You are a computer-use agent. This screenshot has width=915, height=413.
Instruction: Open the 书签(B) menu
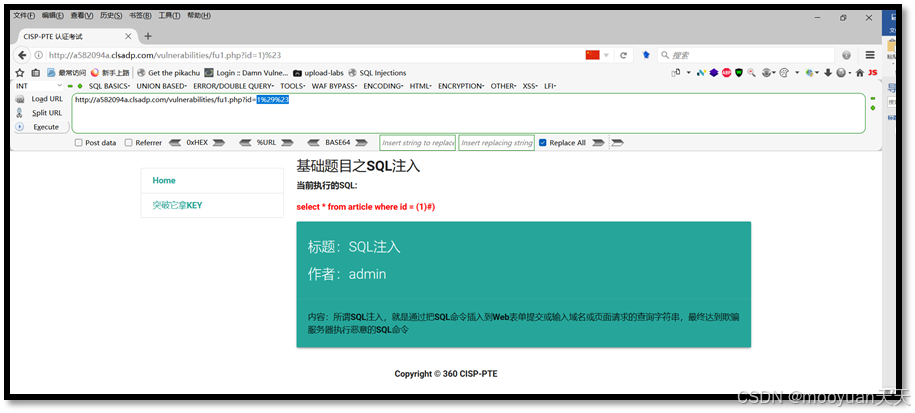point(141,16)
